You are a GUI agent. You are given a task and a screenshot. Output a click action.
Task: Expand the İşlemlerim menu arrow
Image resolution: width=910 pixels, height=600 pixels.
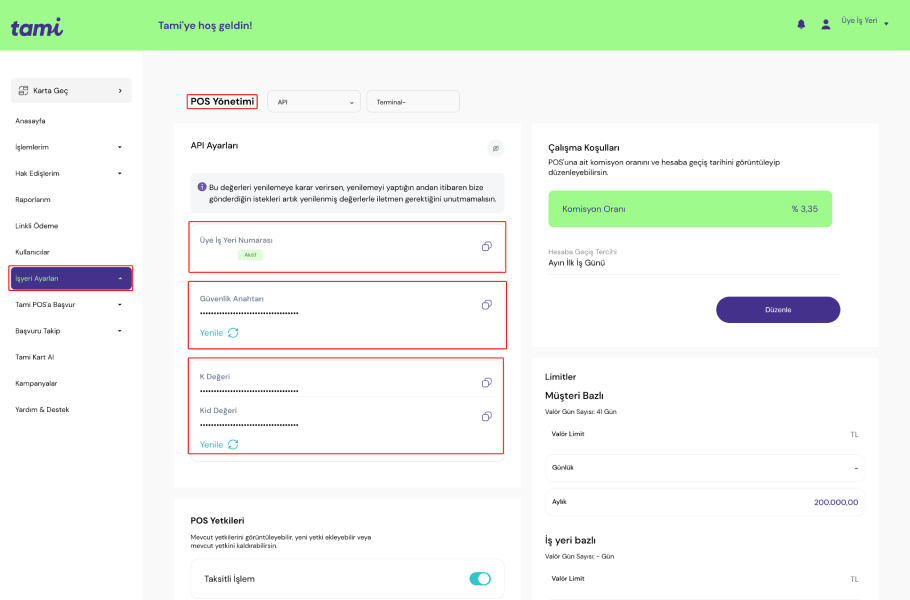[x=120, y=147]
